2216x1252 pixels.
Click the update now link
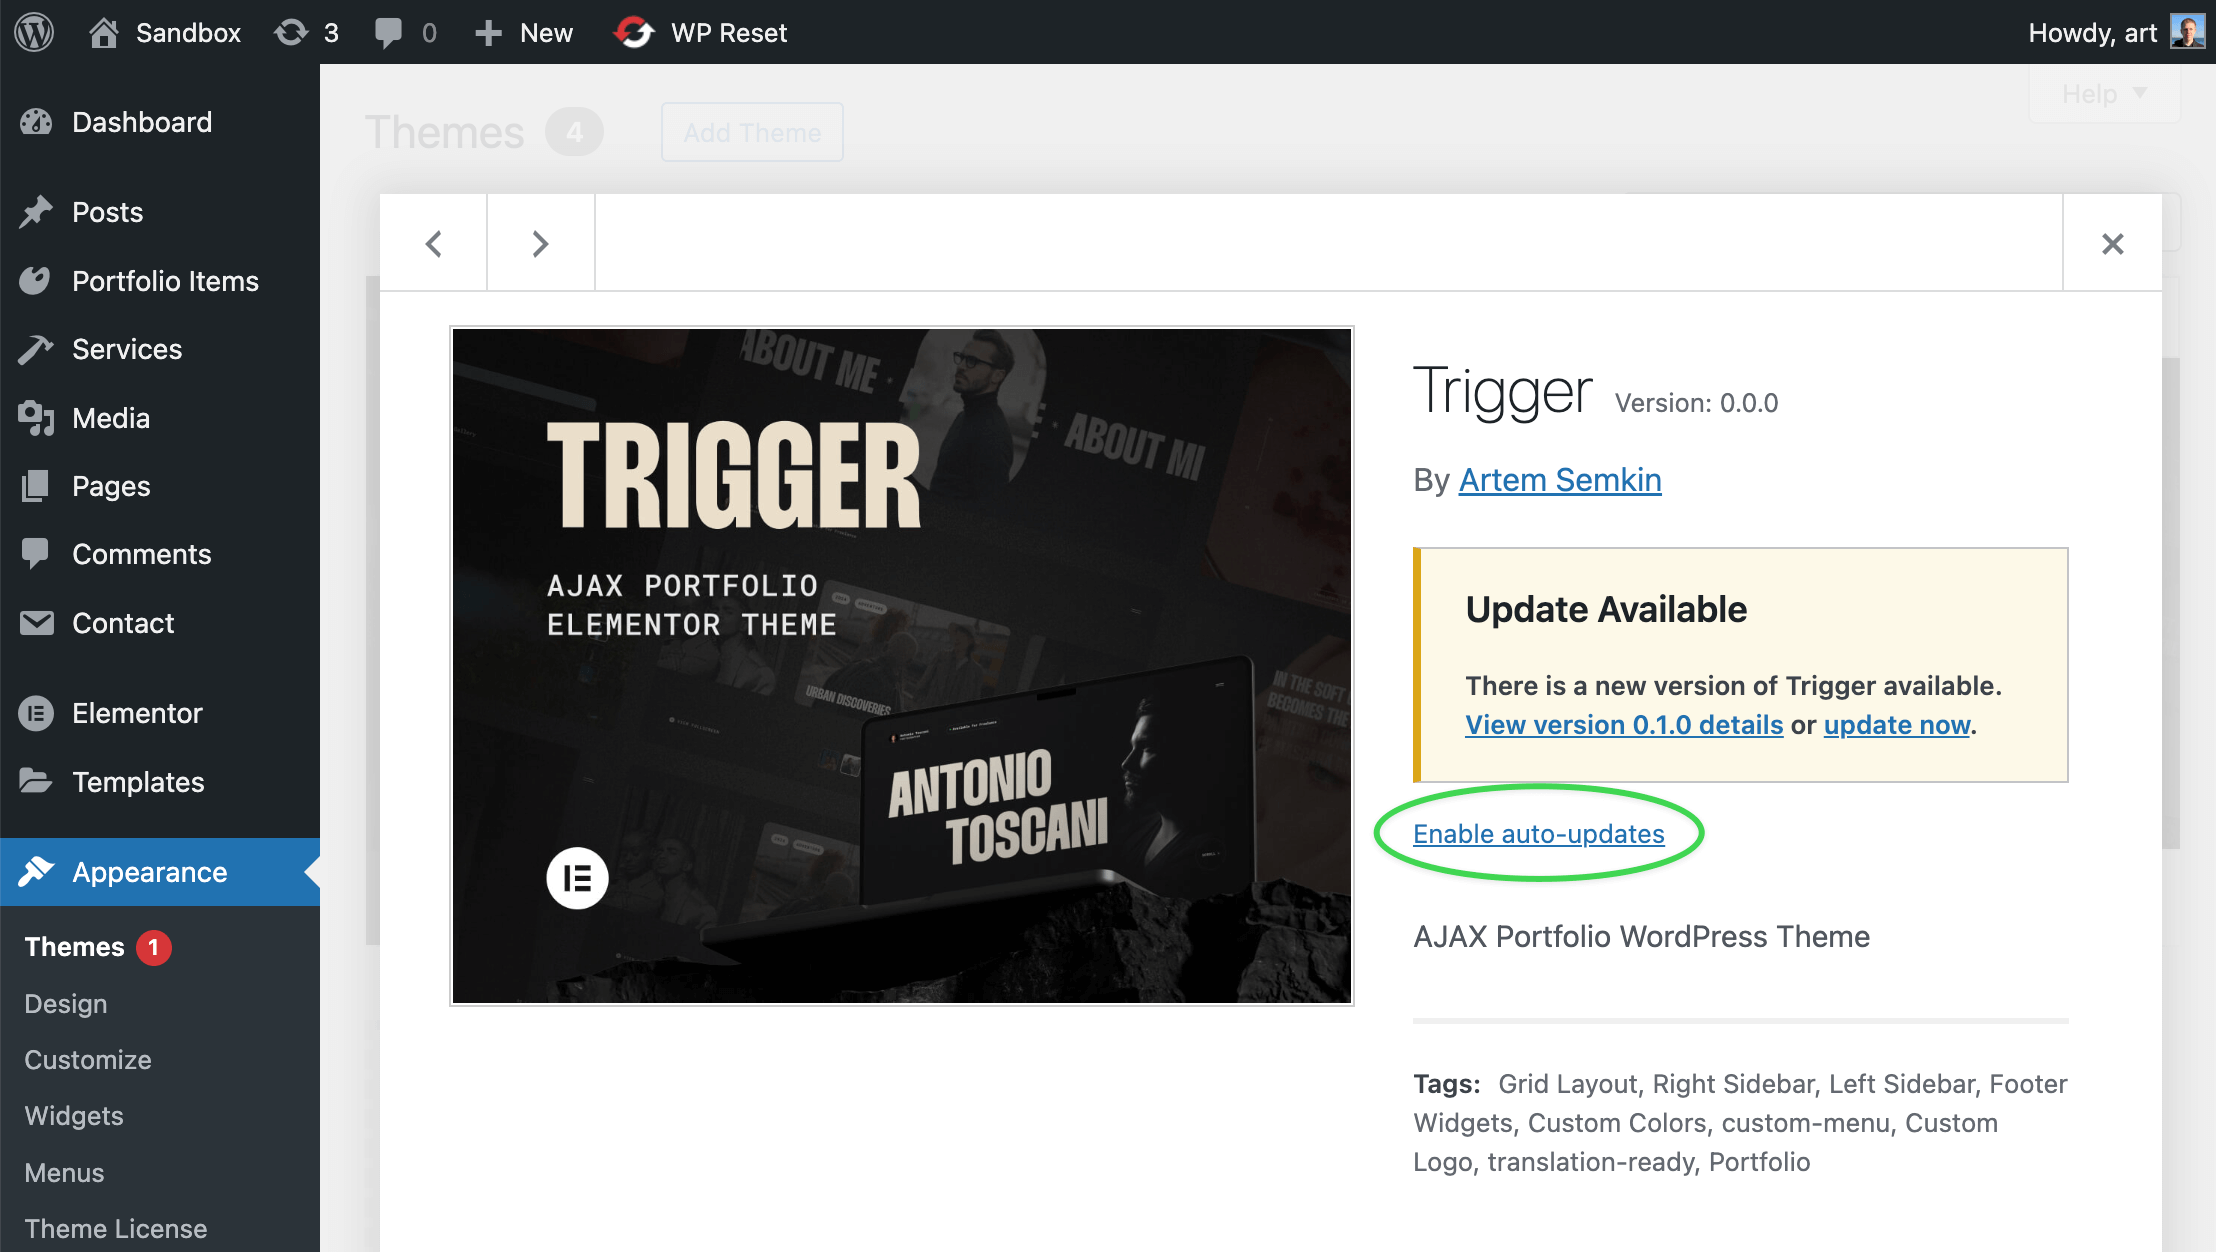tap(1897, 725)
